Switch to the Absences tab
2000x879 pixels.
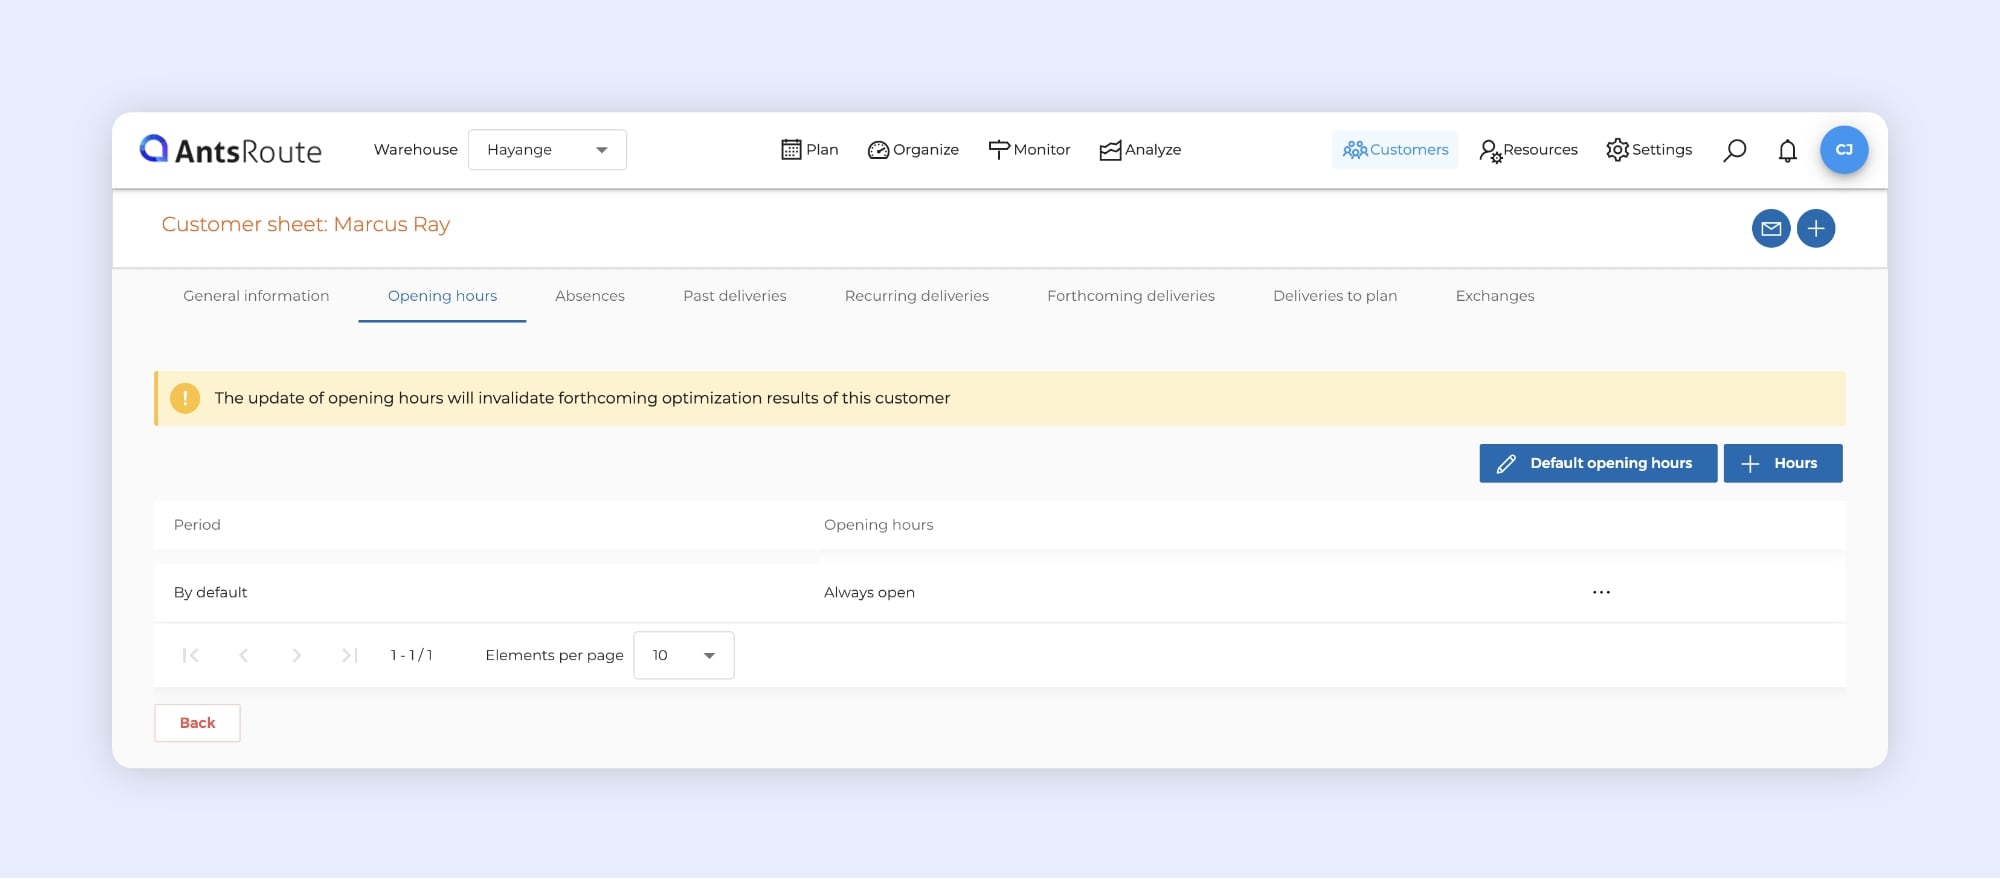tap(590, 296)
